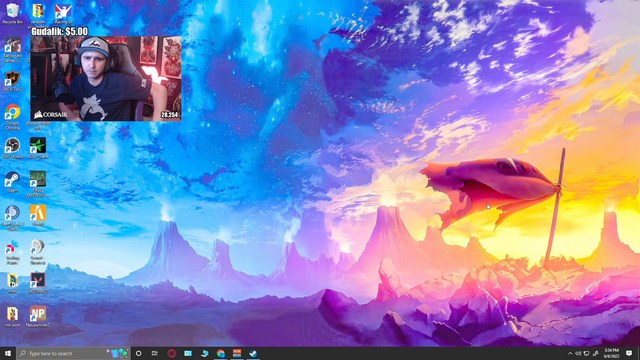Launch the NpLauncher2 desktop shortcut
This screenshot has width=640, height=360.
click(38, 316)
